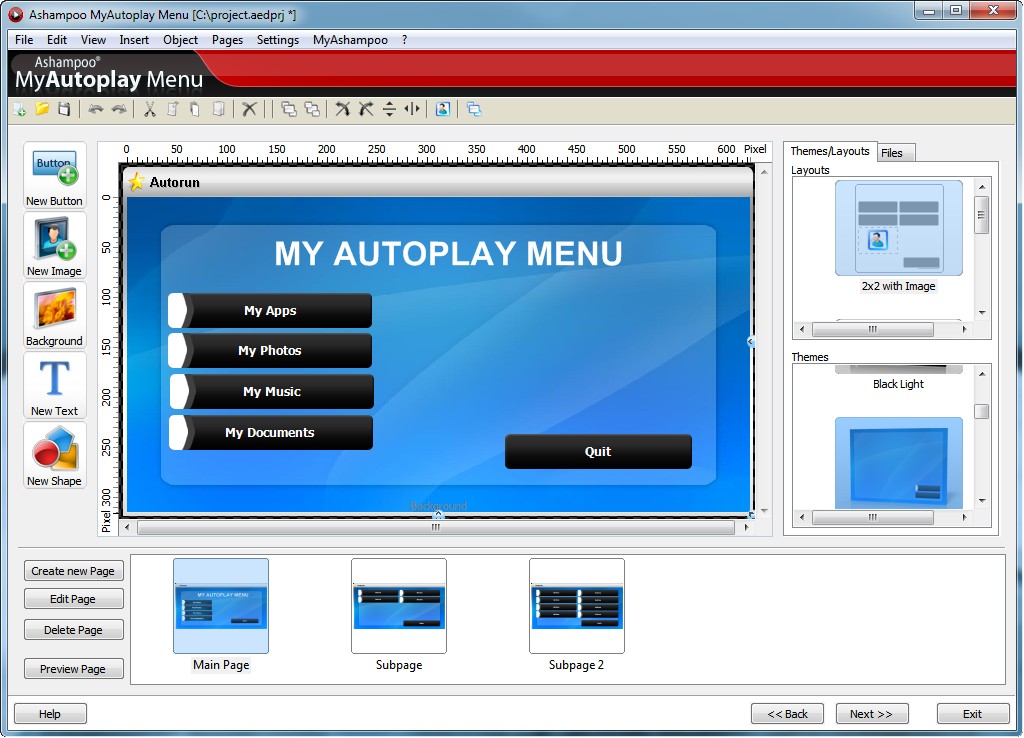Image resolution: width=1024 pixels, height=738 pixels.
Task: Open the Background tool
Action: point(54,315)
